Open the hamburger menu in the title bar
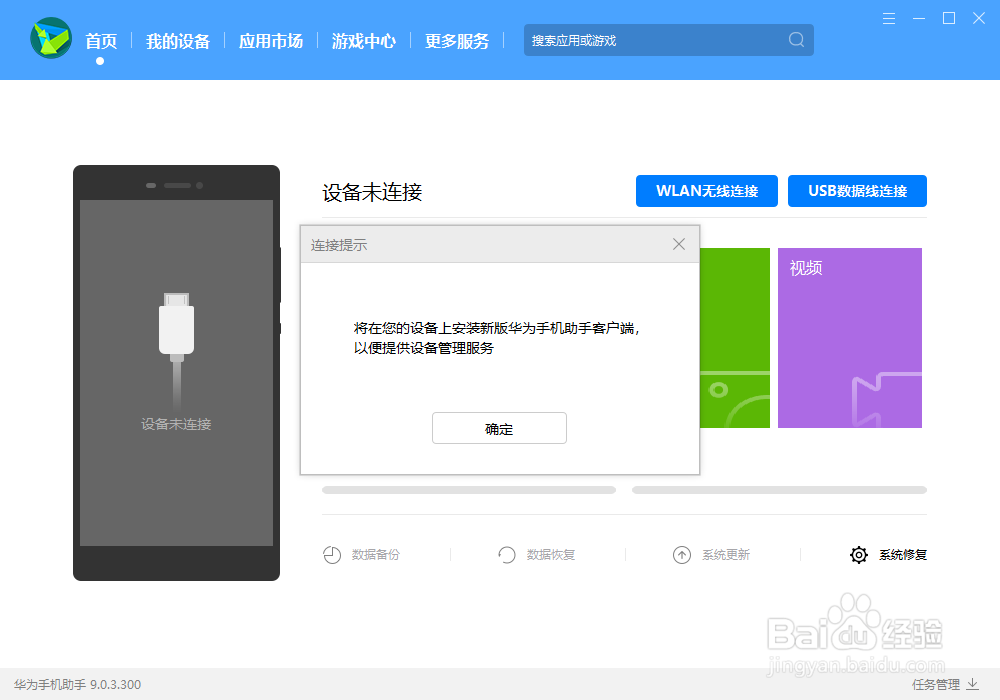 tap(888, 17)
